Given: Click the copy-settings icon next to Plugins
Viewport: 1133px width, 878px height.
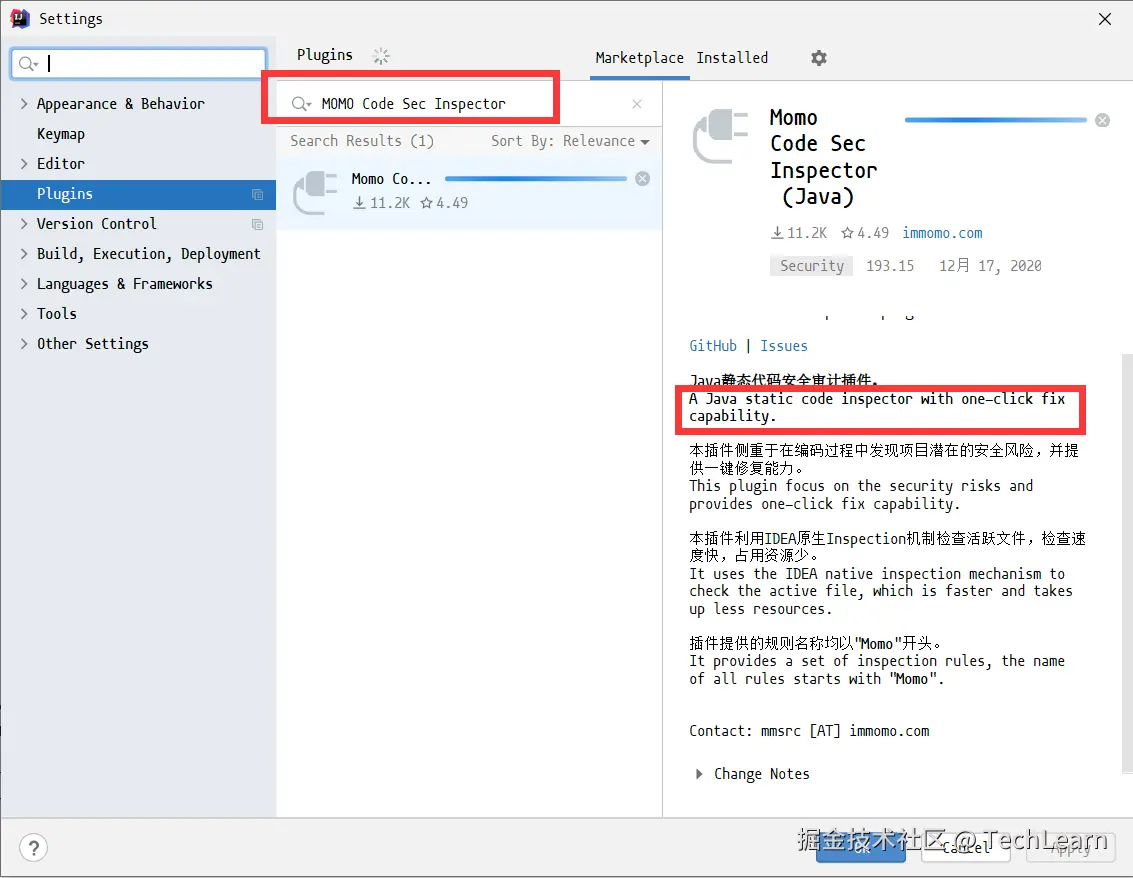Looking at the screenshot, I should 257,194.
